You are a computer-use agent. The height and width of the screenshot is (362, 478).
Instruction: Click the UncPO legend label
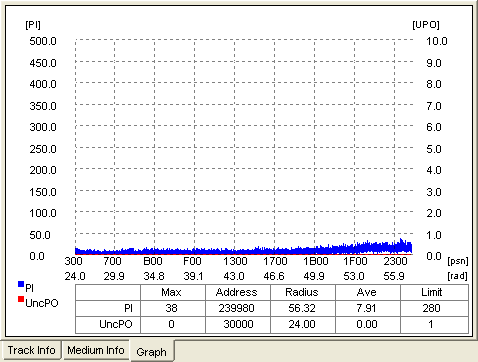(x=42, y=303)
